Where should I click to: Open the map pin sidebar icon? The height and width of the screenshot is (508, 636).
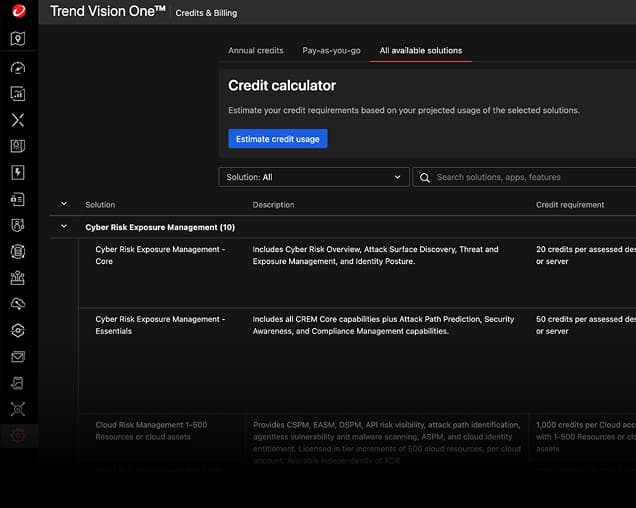(x=17, y=39)
